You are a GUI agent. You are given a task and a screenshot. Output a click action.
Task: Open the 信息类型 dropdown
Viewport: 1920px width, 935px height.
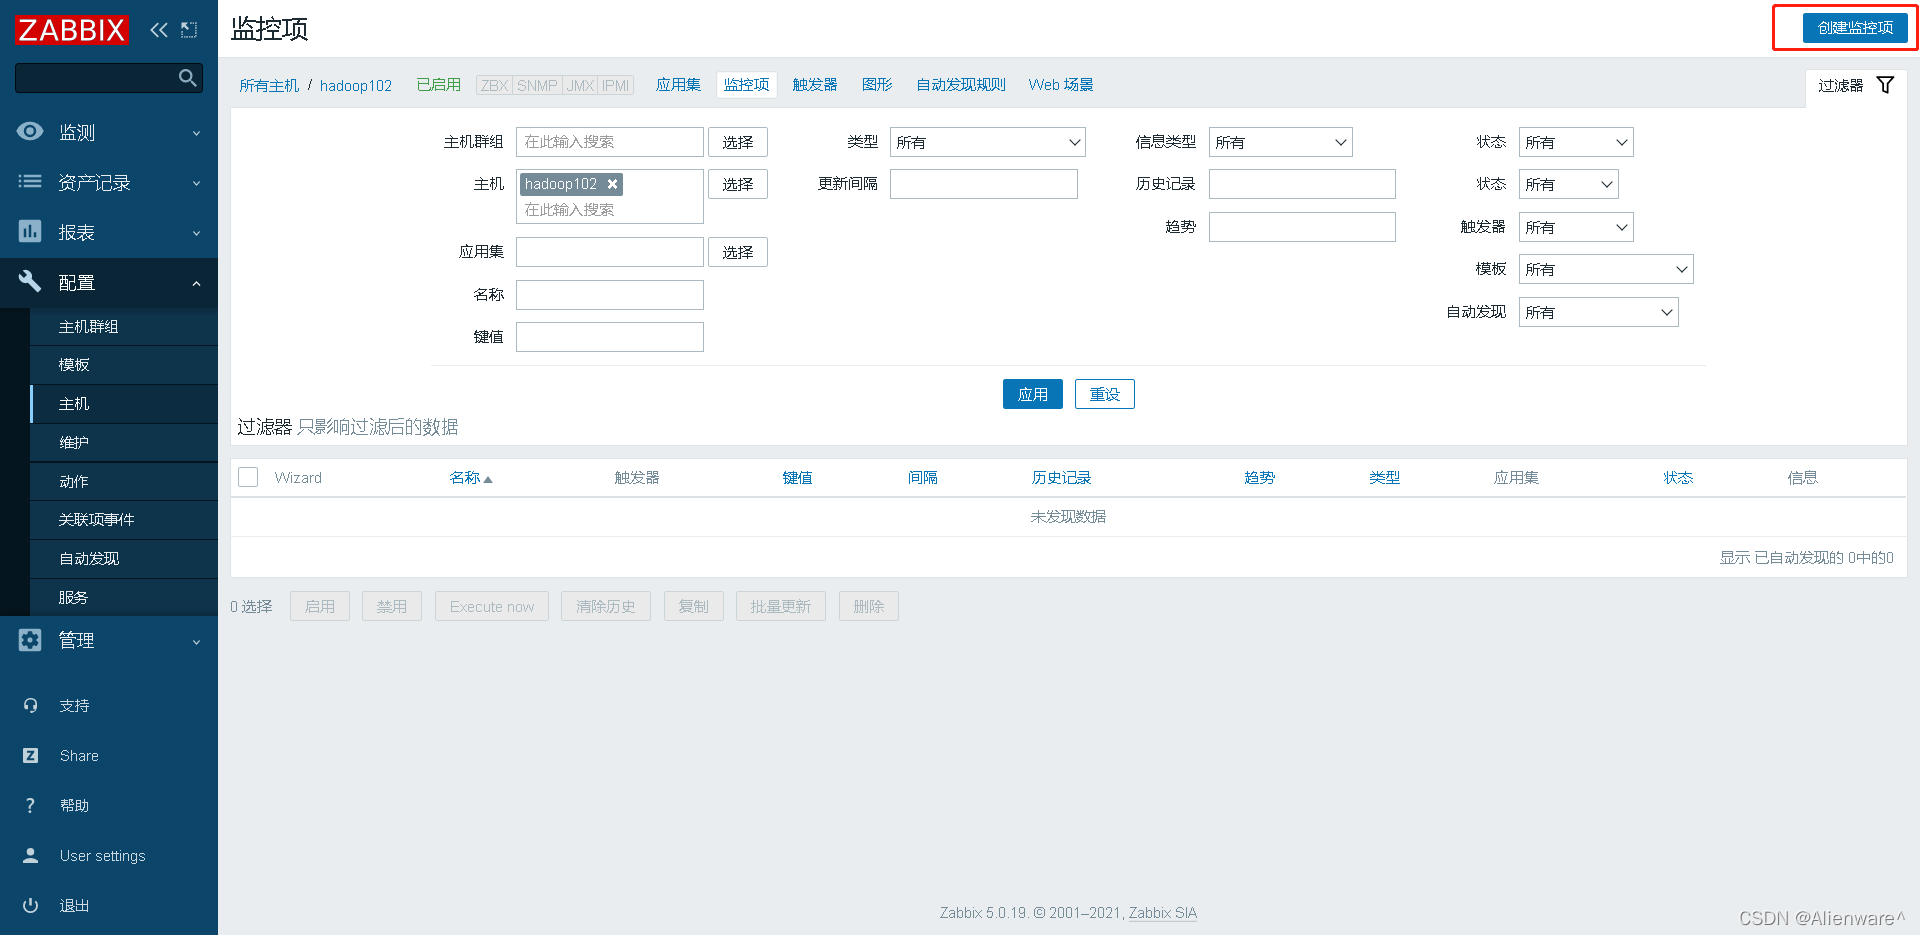pyautogui.click(x=1280, y=142)
